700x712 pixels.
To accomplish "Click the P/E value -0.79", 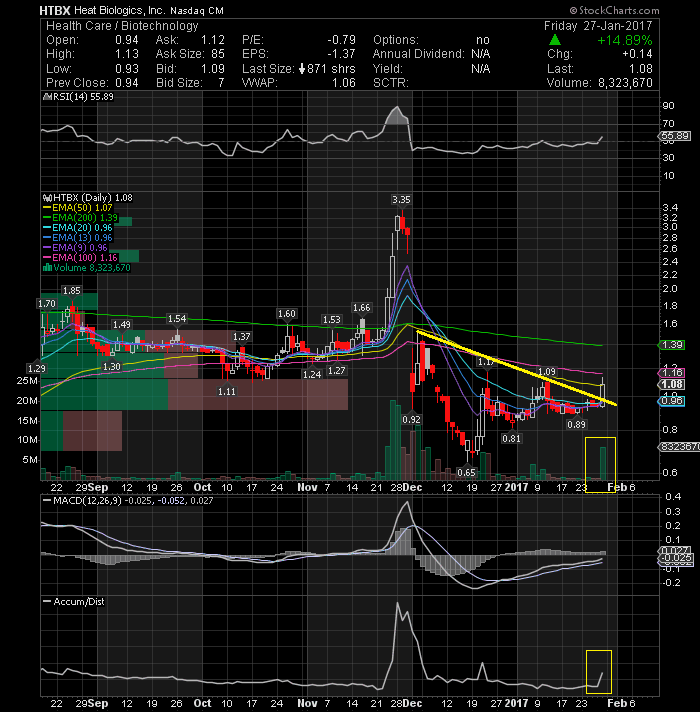I will tap(341, 40).
